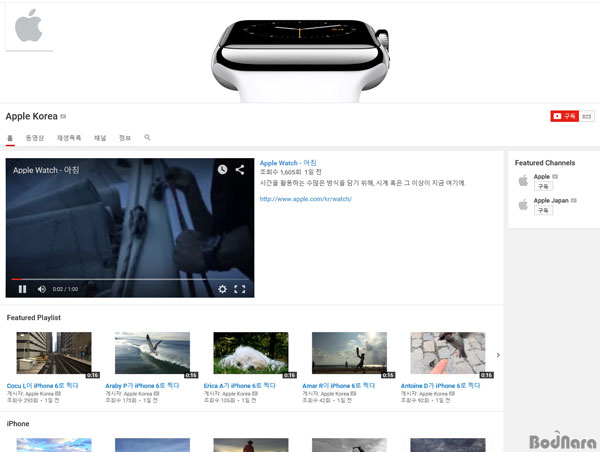This screenshot has width=600, height=452.
Task: Subscribe to Apple Korea with red button
Action: [x=564, y=116]
